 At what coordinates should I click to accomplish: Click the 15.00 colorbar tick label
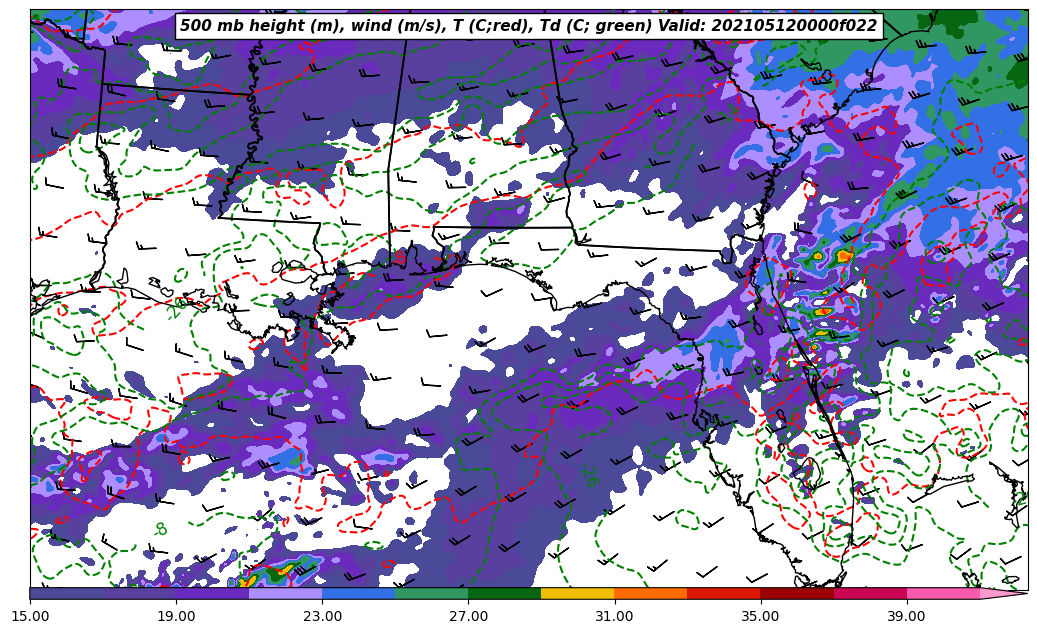30,616
